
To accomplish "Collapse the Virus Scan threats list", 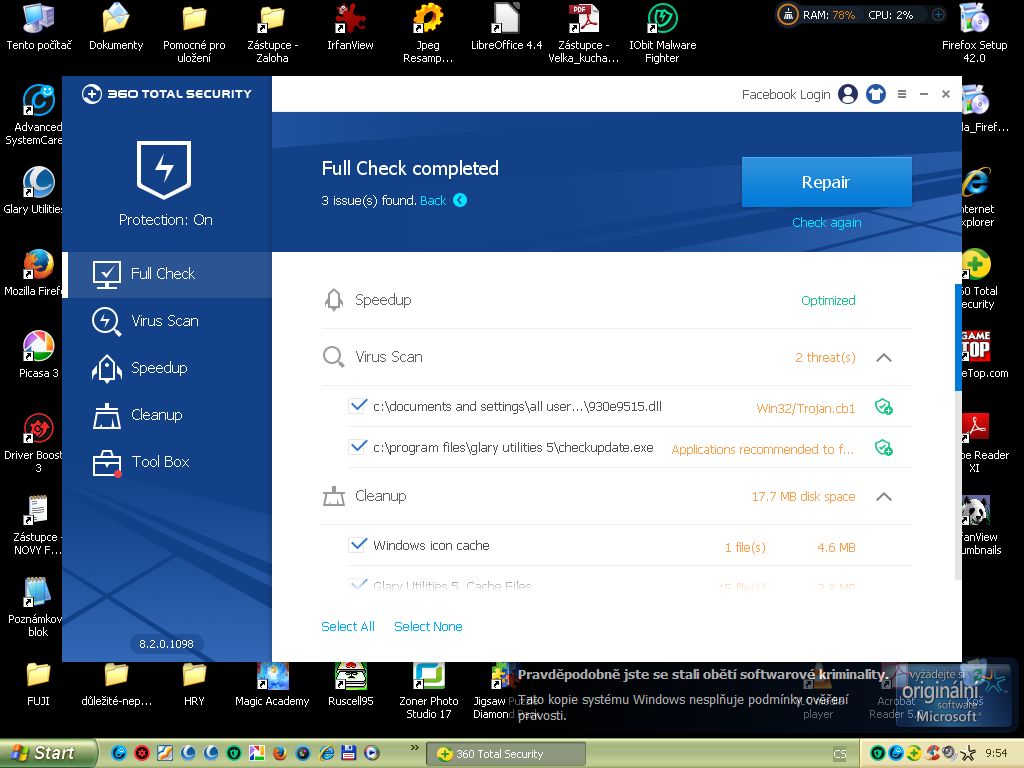I will (x=884, y=357).
